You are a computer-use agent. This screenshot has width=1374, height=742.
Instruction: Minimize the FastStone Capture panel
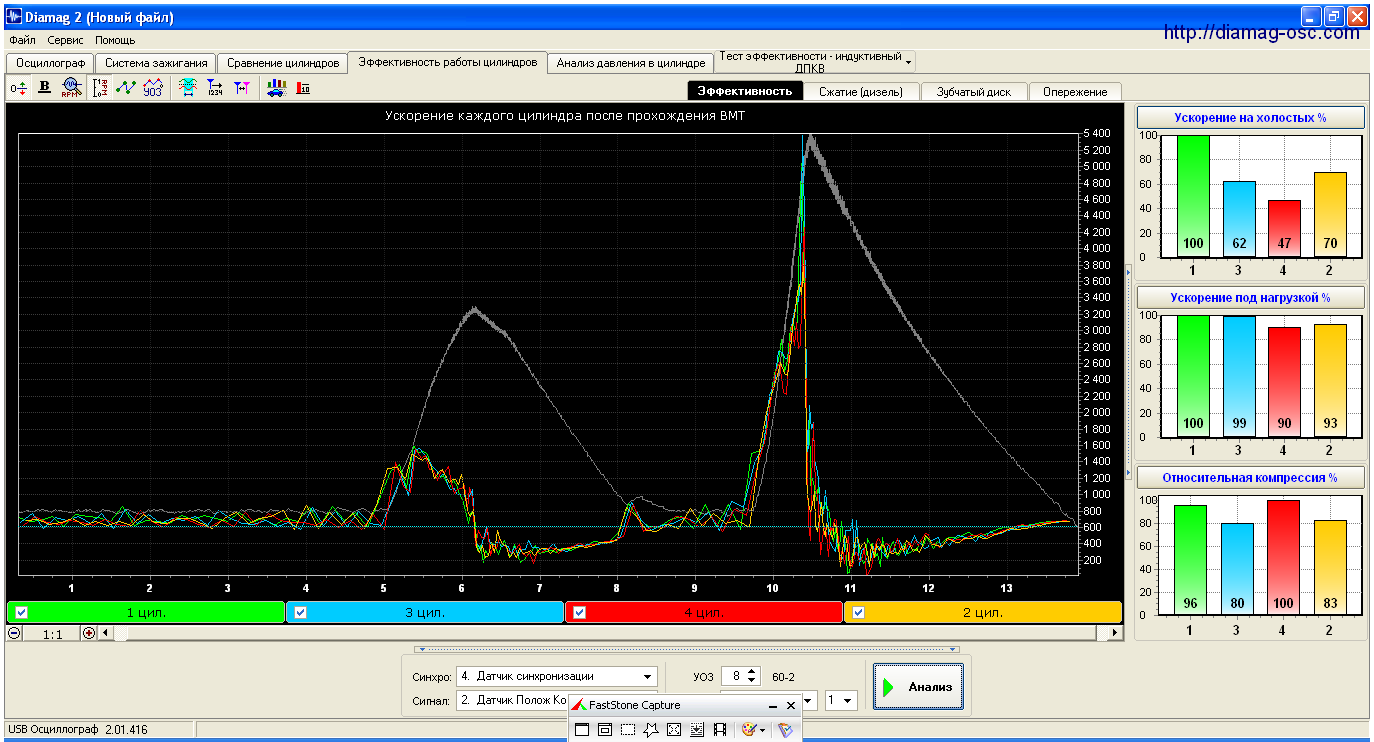click(773, 705)
